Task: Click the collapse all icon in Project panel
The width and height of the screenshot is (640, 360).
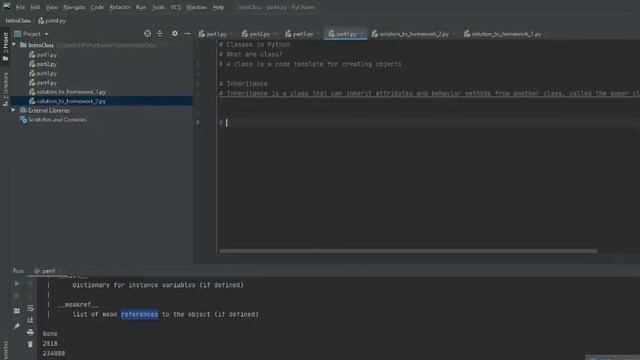Action: (160, 34)
